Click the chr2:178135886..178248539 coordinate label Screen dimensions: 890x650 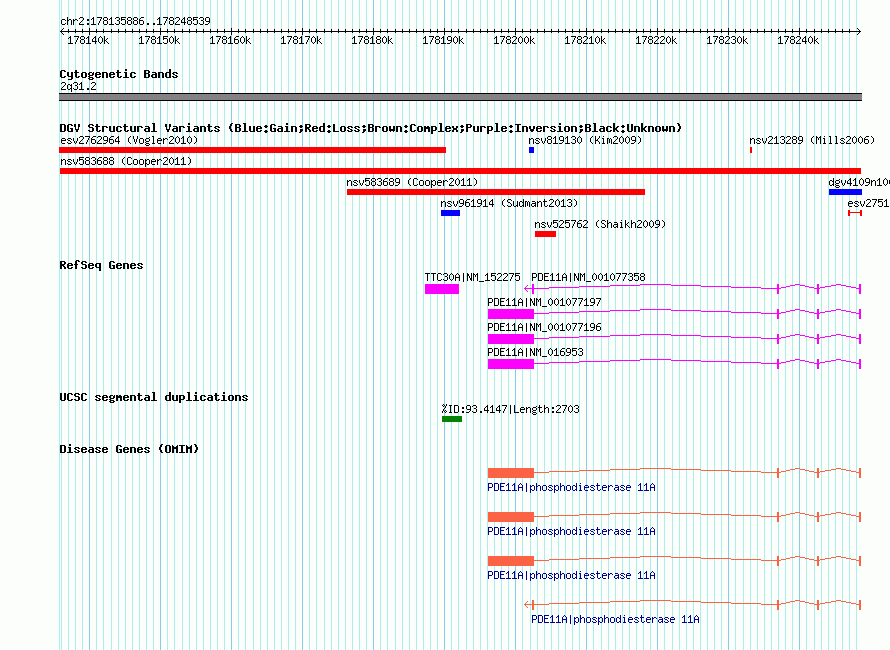pyautogui.click(x=135, y=21)
